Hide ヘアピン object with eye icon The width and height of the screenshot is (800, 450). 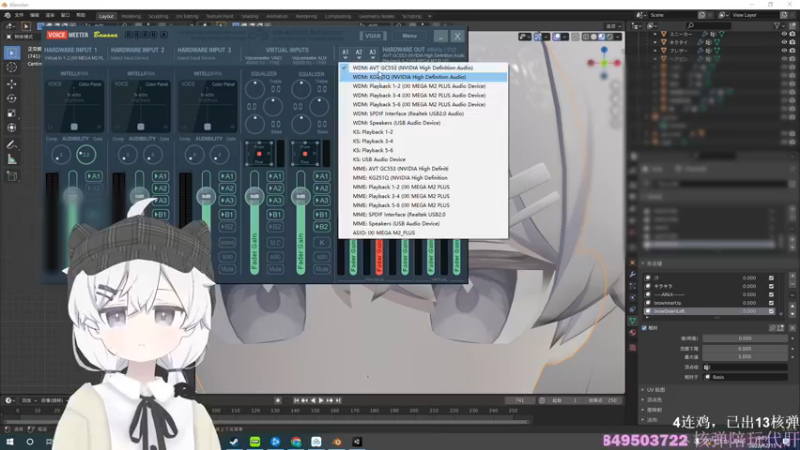(784, 59)
